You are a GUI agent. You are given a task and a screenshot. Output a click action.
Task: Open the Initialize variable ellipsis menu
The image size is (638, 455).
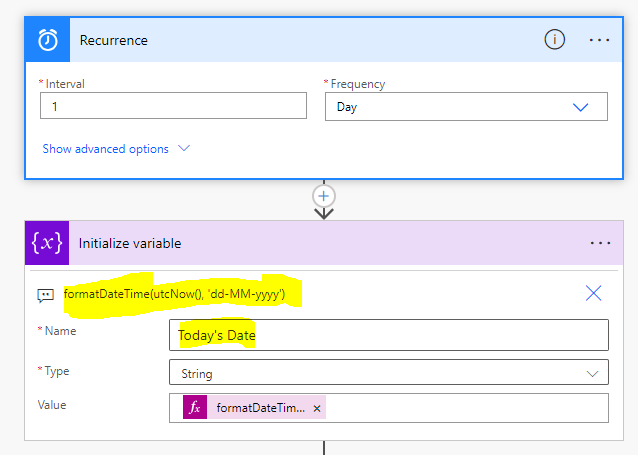tap(599, 243)
